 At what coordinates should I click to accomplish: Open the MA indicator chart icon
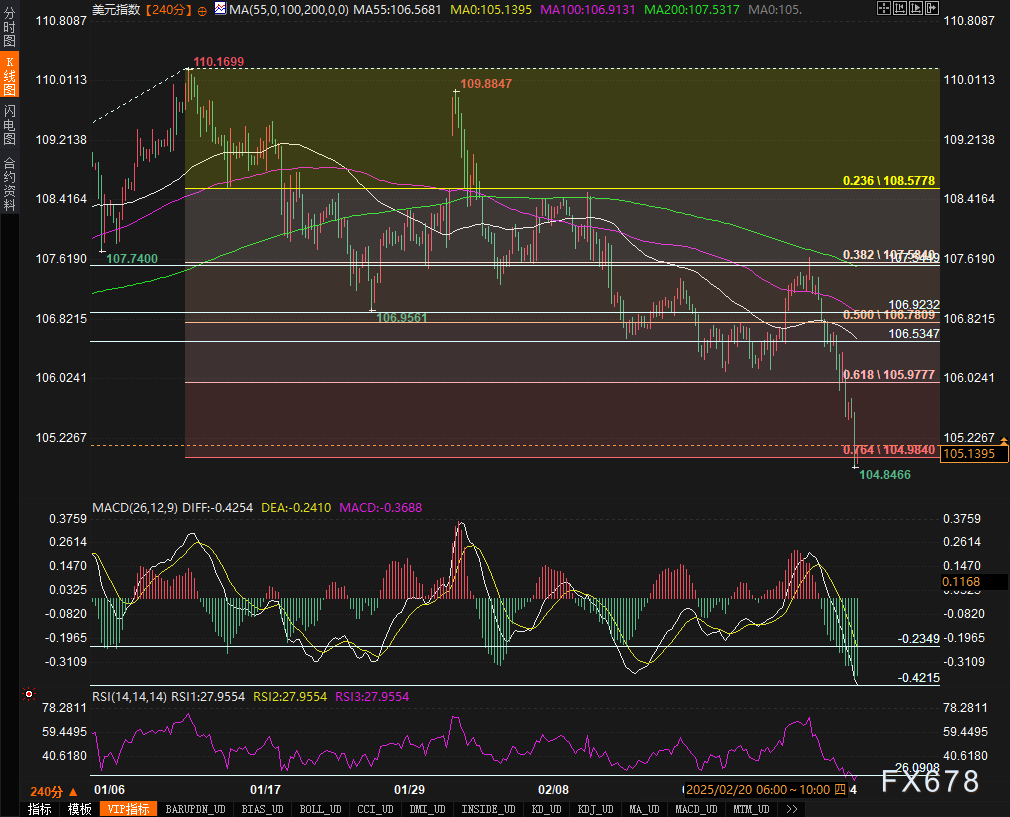click(x=219, y=10)
